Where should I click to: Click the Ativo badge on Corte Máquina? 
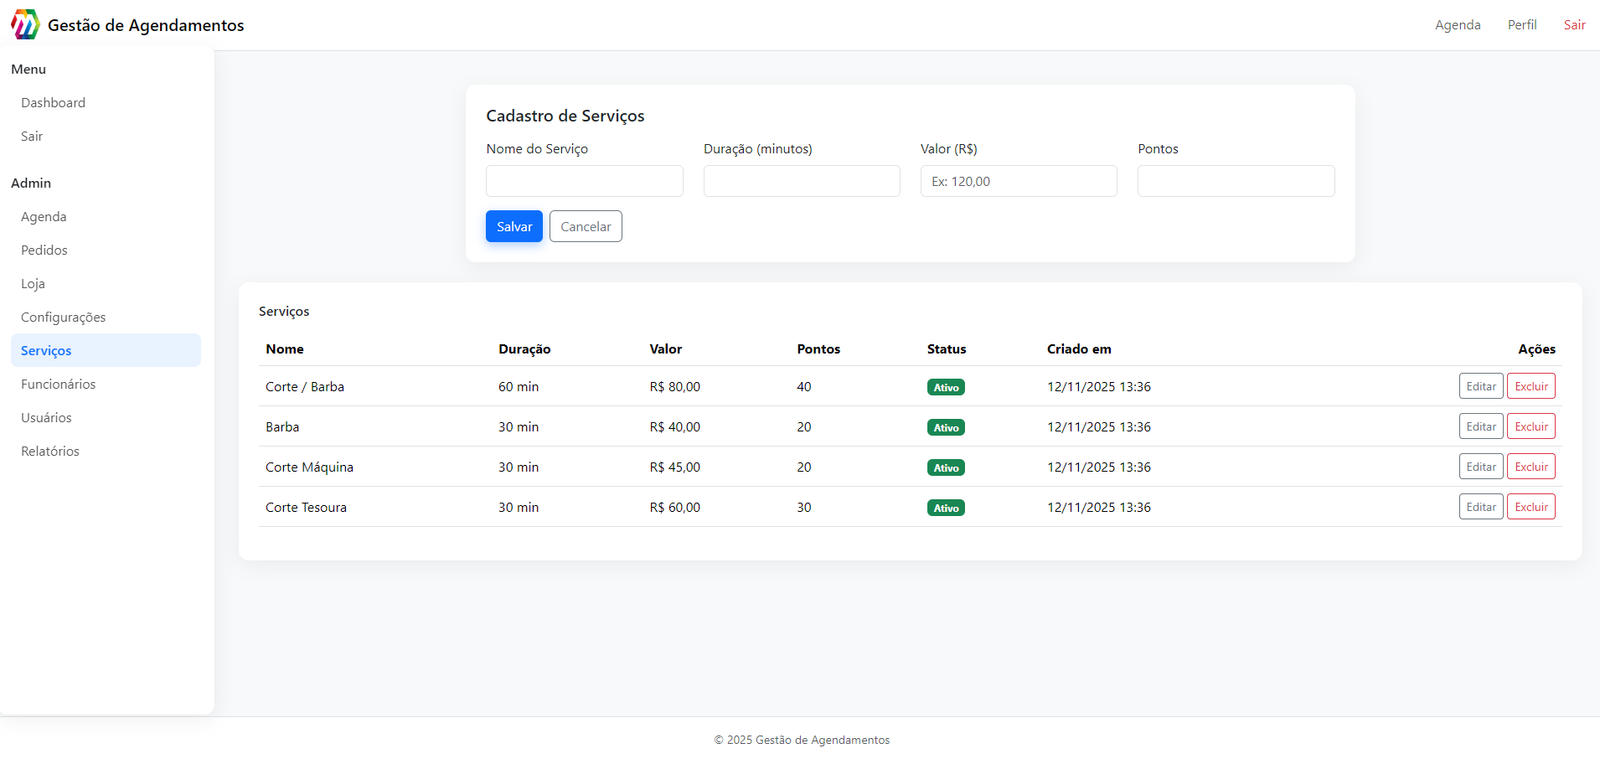(x=945, y=468)
